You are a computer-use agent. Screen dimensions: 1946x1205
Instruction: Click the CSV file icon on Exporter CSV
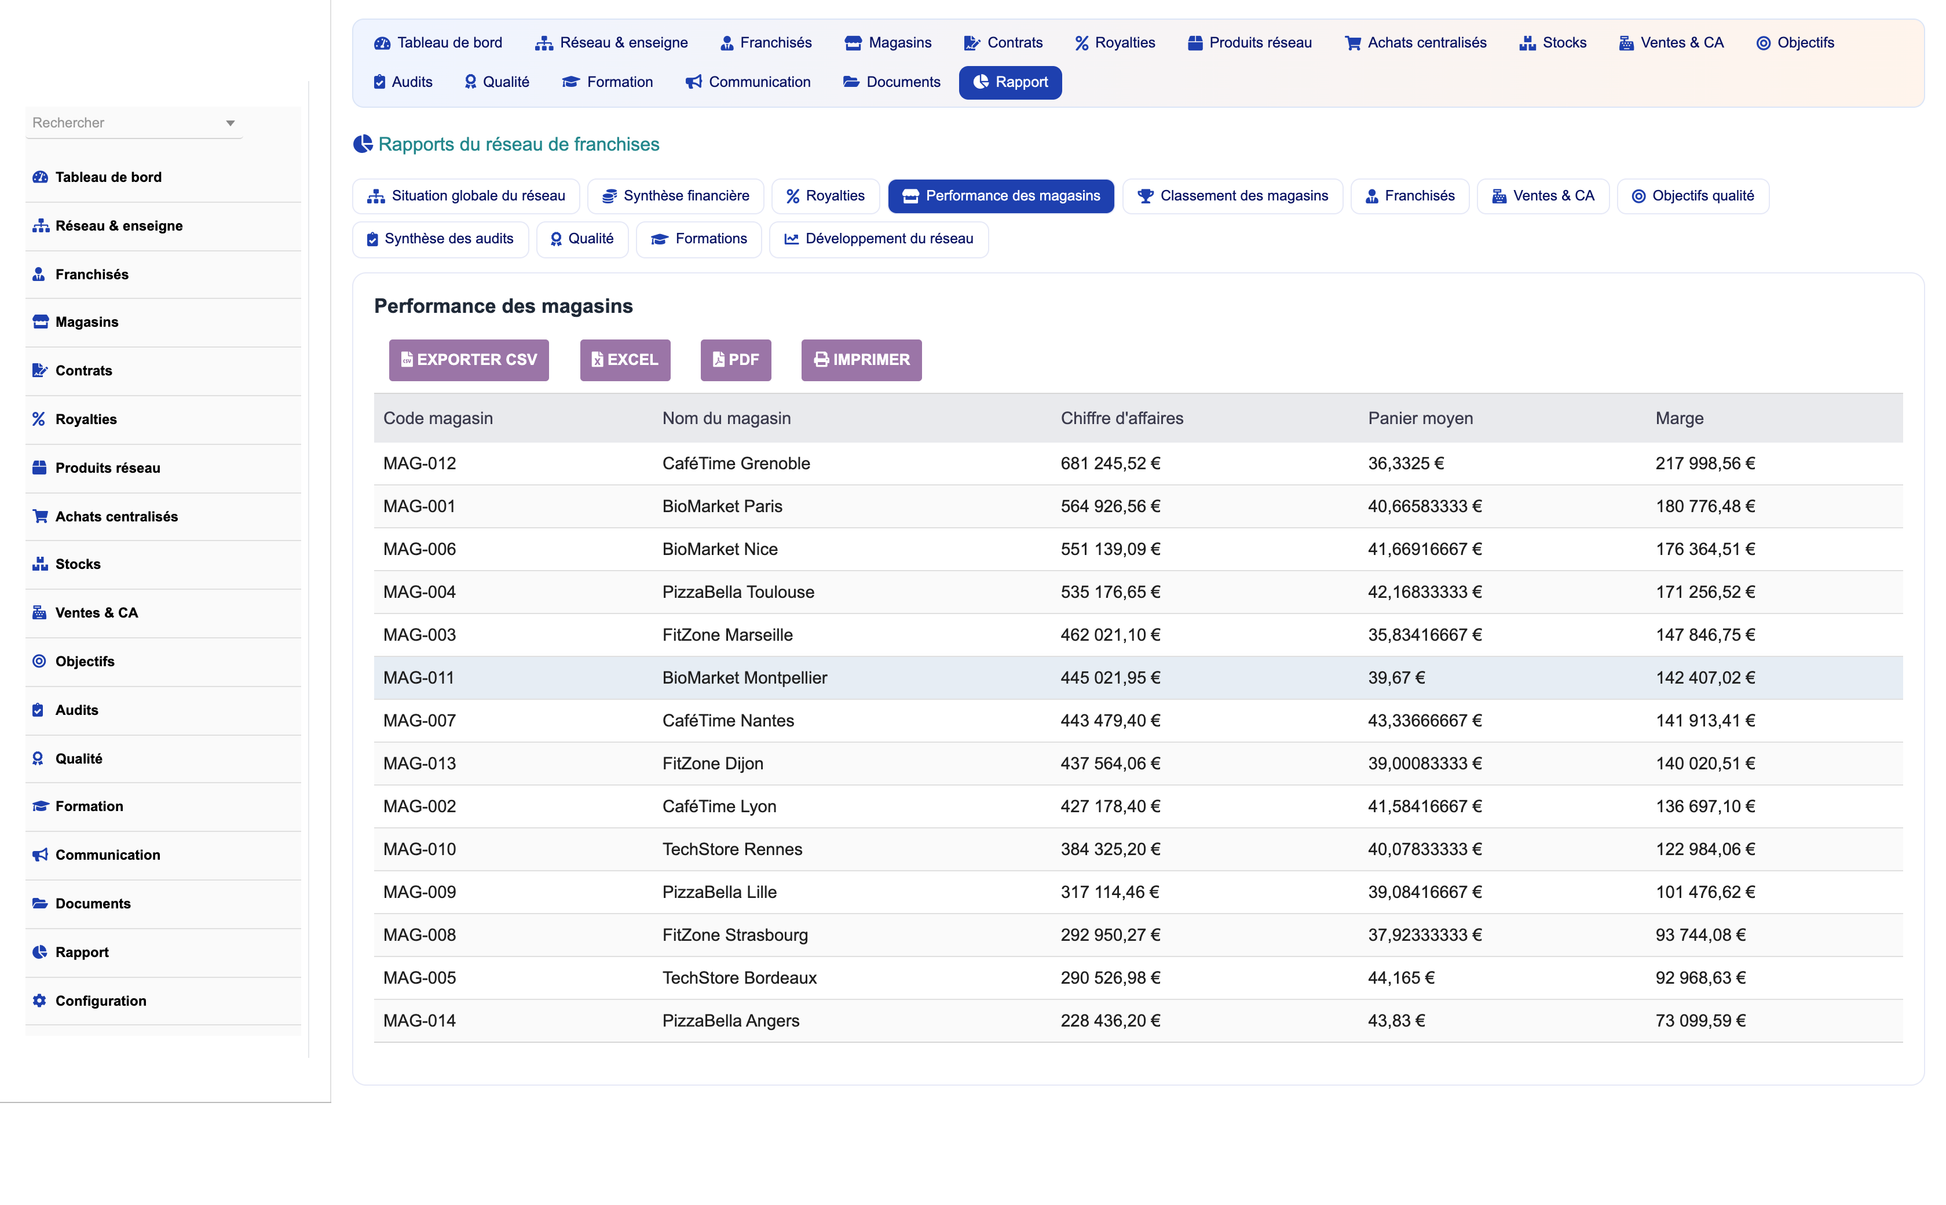(x=407, y=360)
